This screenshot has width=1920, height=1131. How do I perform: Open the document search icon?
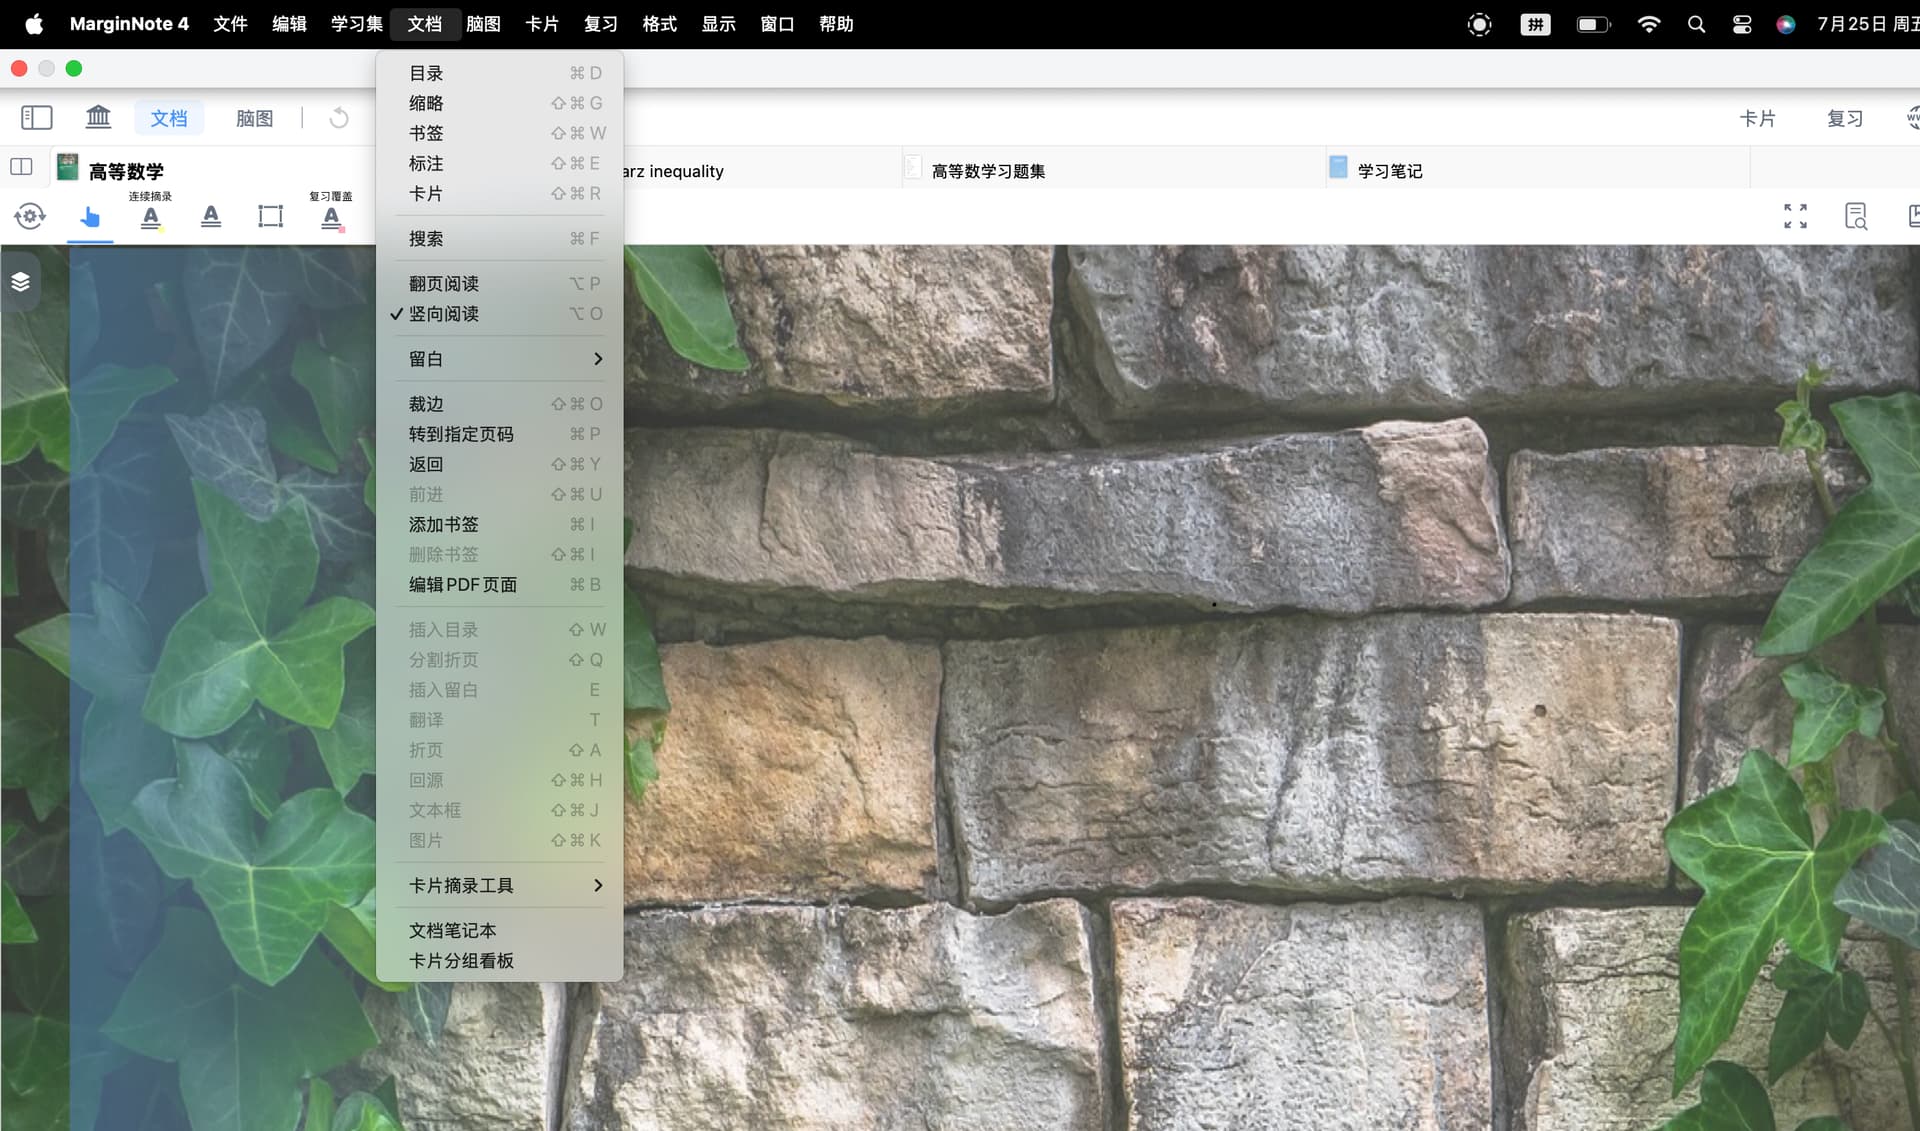pos(1856,216)
